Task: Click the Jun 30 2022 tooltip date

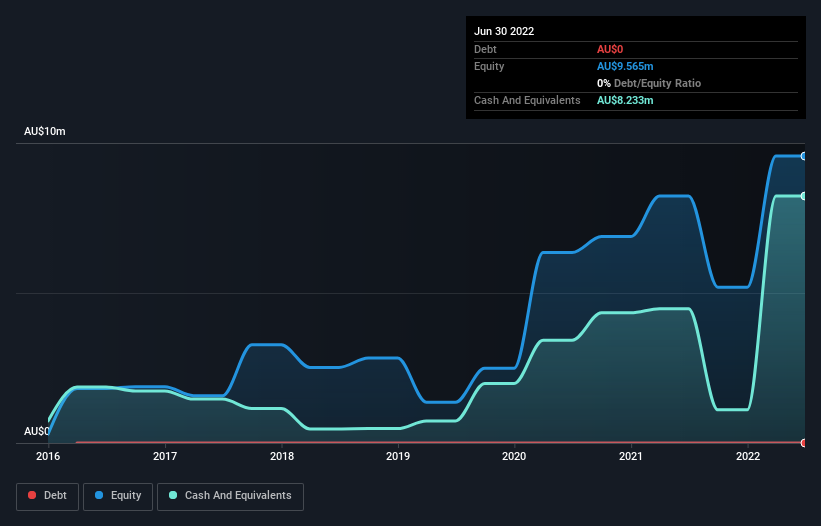Action: tap(504, 31)
